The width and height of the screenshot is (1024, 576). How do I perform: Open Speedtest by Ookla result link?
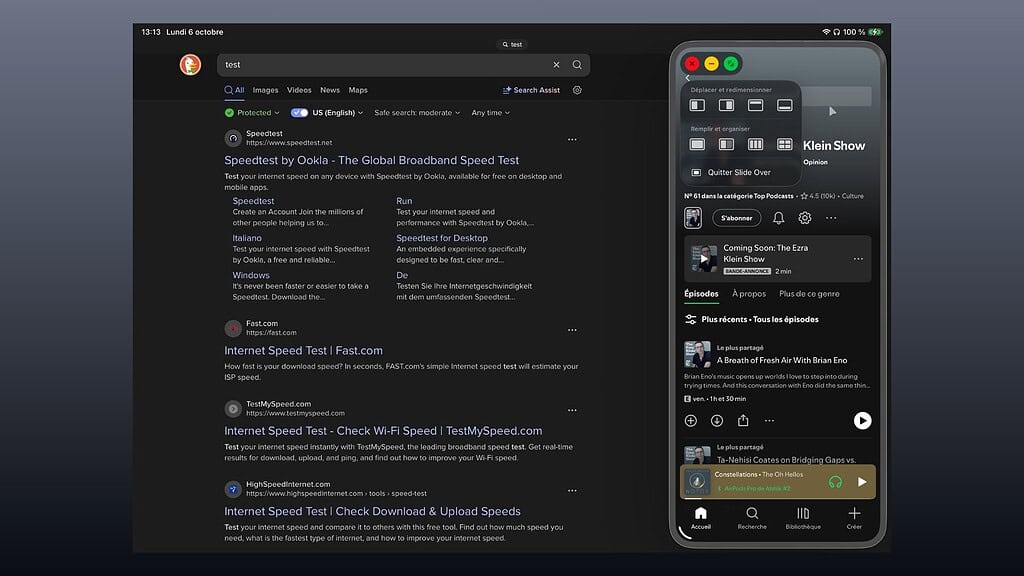pyautogui.click(x=372, y=160)
